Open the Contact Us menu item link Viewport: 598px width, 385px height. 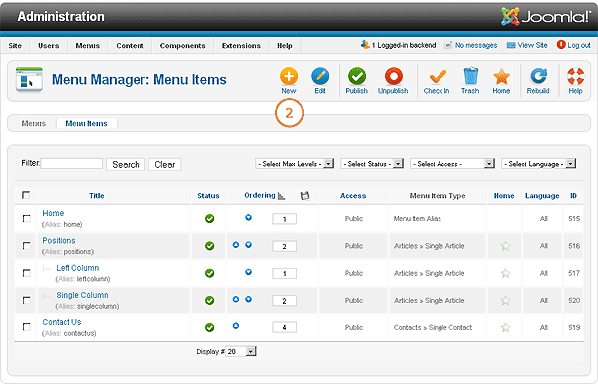click(62, 322)
